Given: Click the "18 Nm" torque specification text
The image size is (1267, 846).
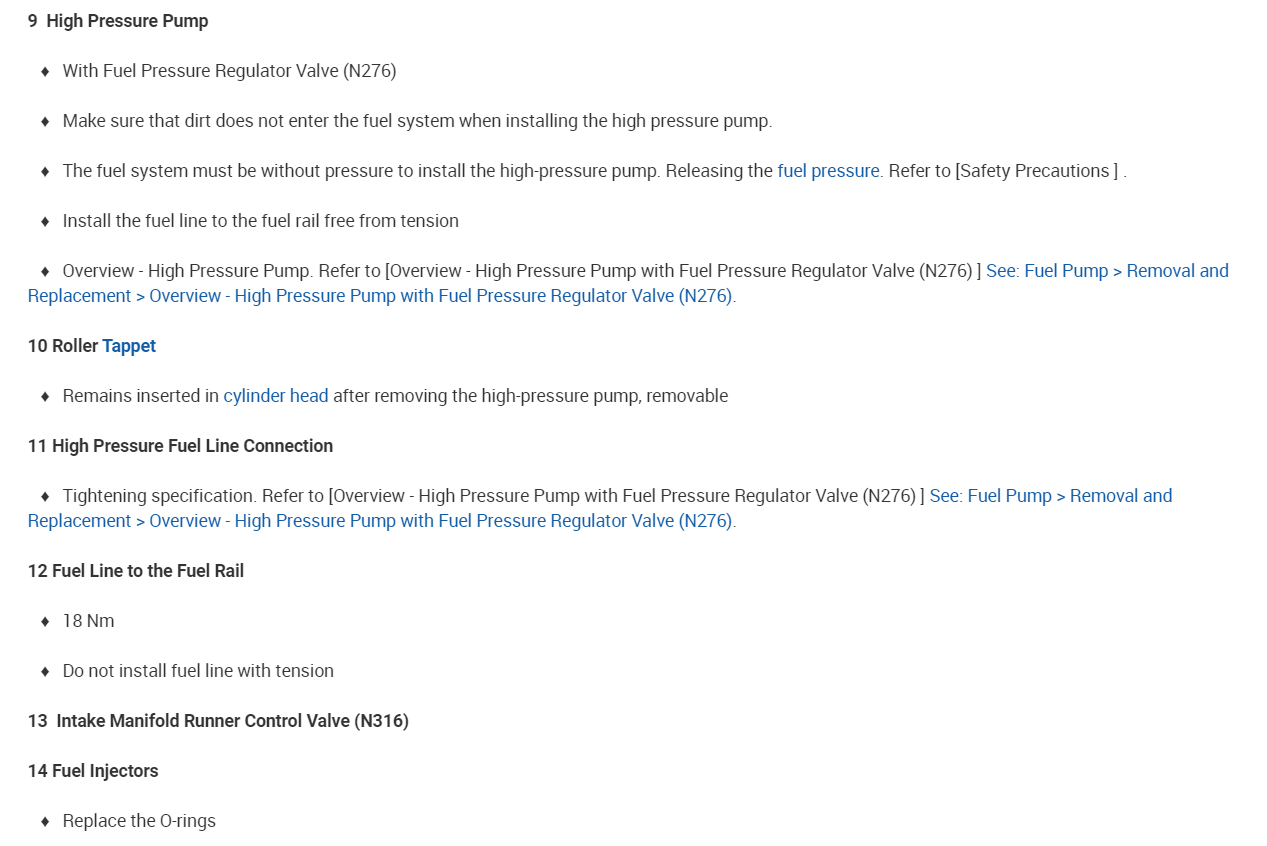Looking at the screenshot, I should 88,621.
